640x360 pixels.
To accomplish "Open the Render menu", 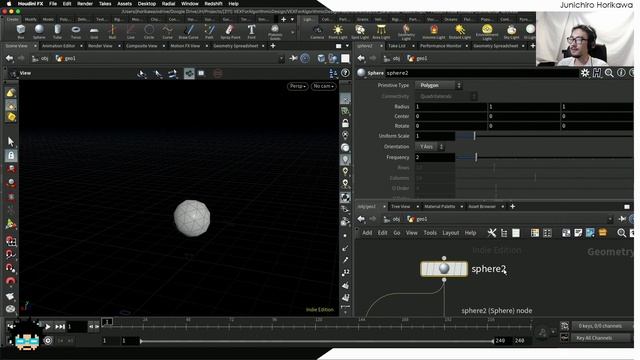I will 85,4.
